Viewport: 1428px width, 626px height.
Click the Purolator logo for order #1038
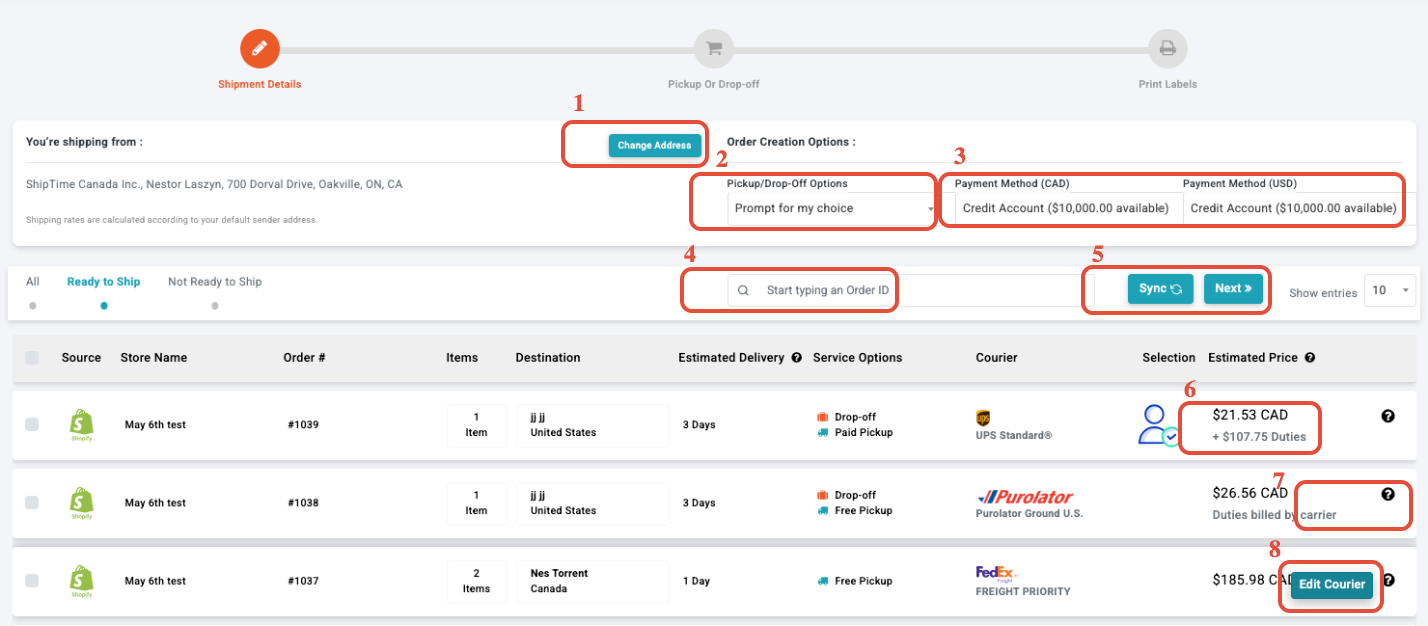coord(1025,497)
